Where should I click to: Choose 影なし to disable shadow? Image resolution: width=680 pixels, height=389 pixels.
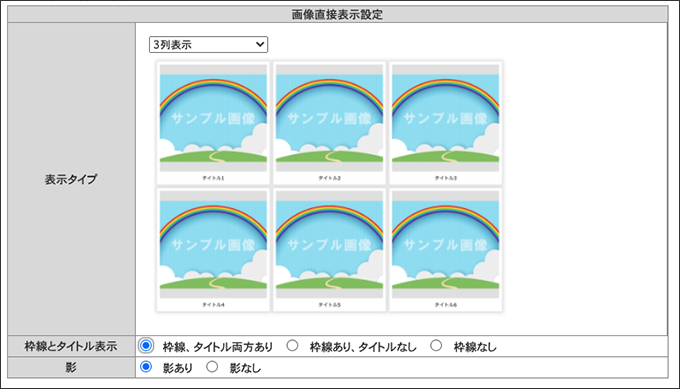tap(212, 367)
